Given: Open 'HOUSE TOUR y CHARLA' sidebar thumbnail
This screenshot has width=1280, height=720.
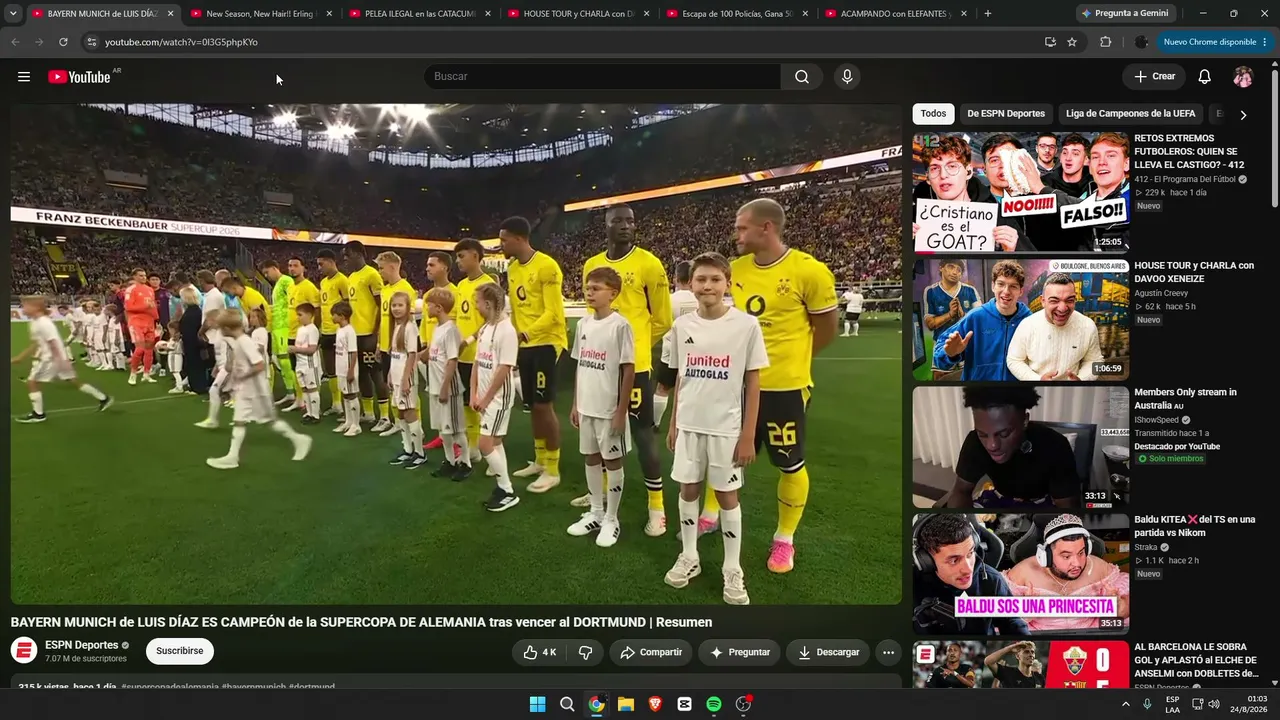Looking at the screenshot, I should (x=1020, y=319).
